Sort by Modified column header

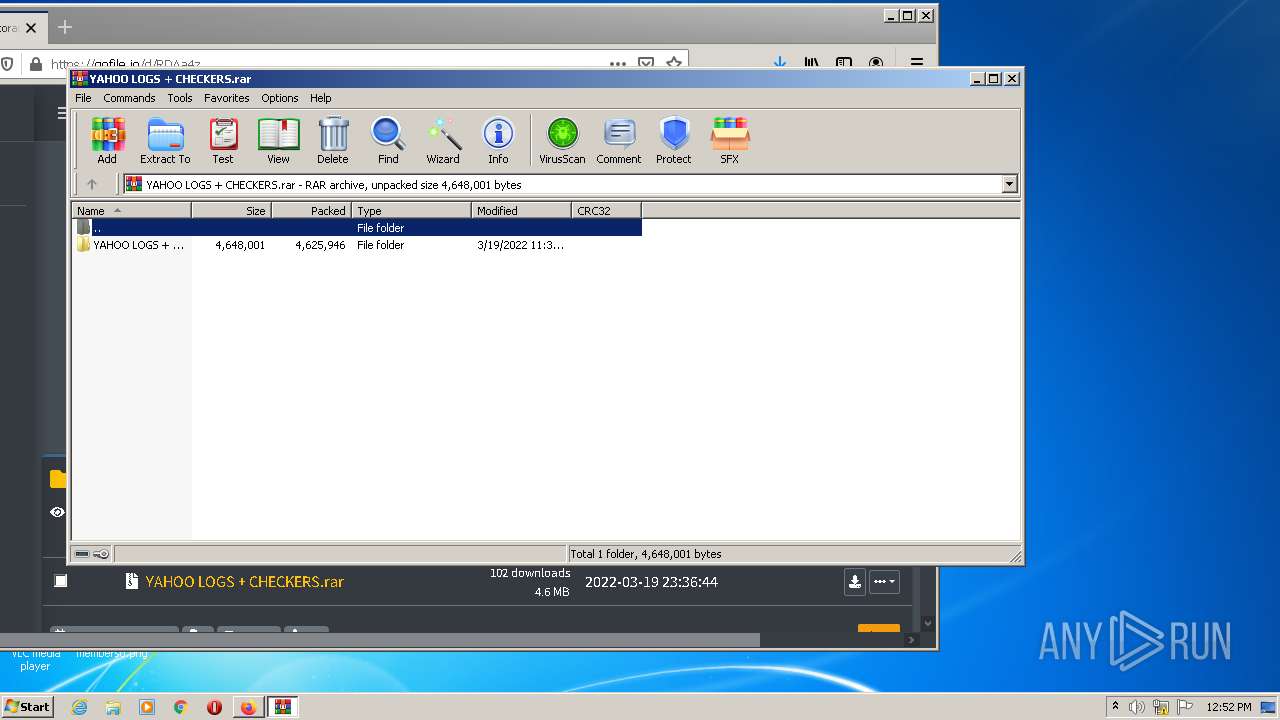(x=521, y=211)
